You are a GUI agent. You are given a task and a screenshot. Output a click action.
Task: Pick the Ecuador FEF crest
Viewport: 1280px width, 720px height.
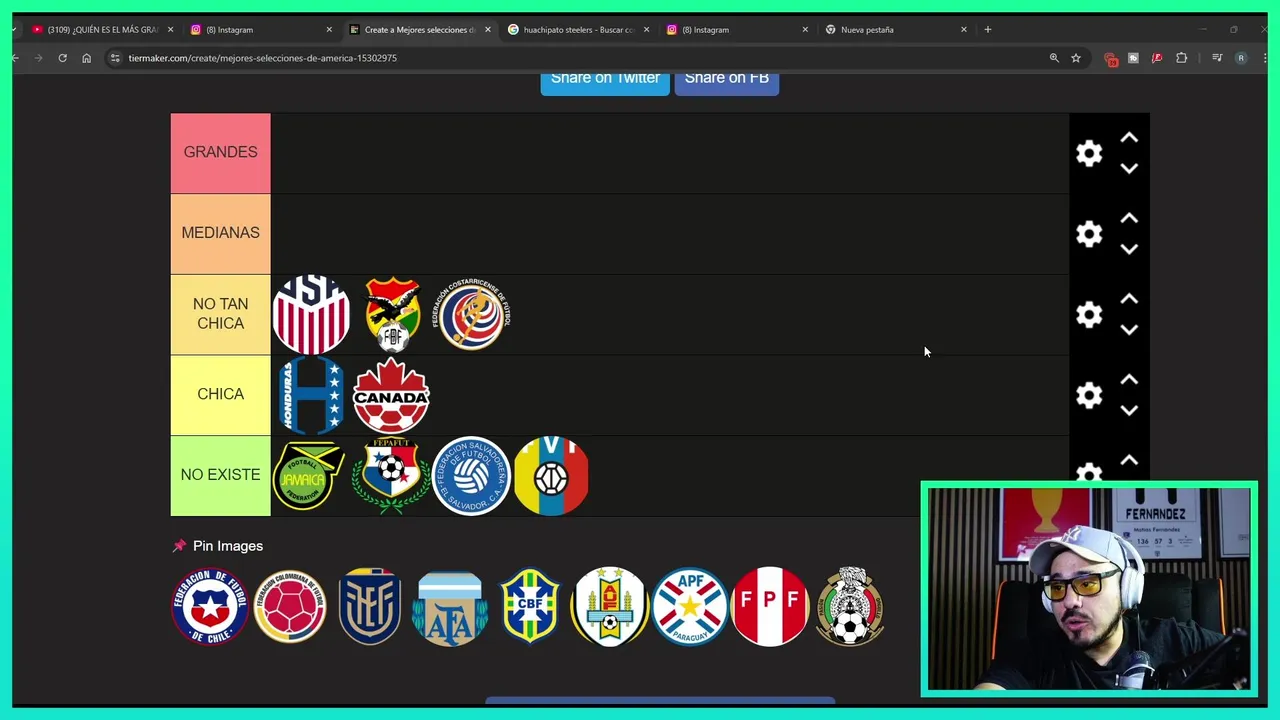[370, 606]
